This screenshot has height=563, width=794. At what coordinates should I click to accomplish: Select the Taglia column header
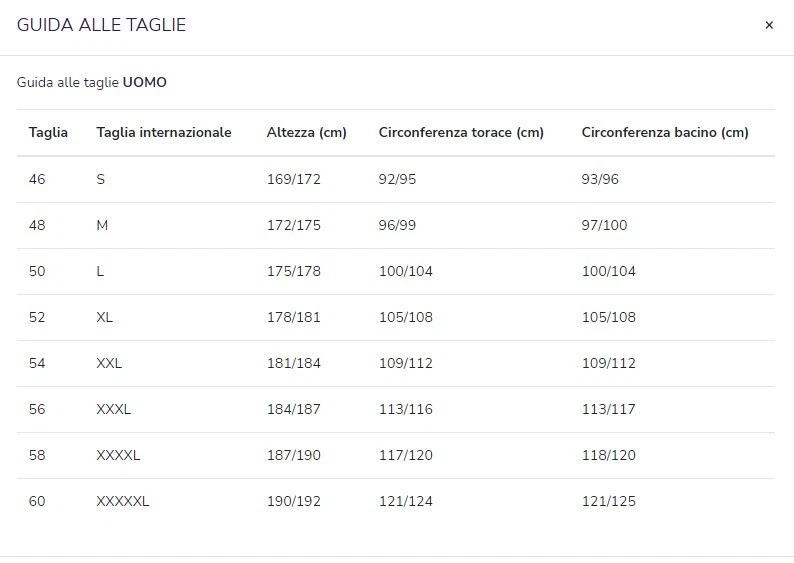(48, 132)
